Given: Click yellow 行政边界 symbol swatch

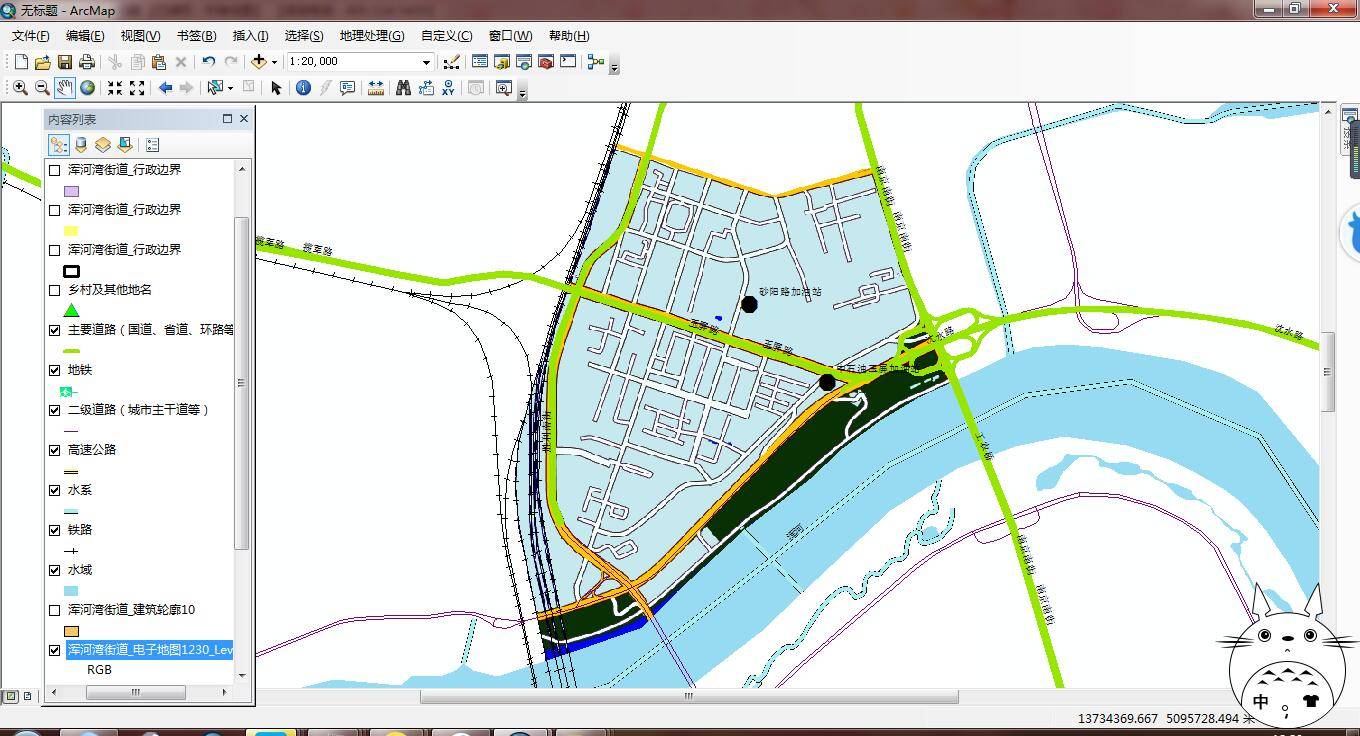Looking at the screenshot, I should [x=71, y=231].
